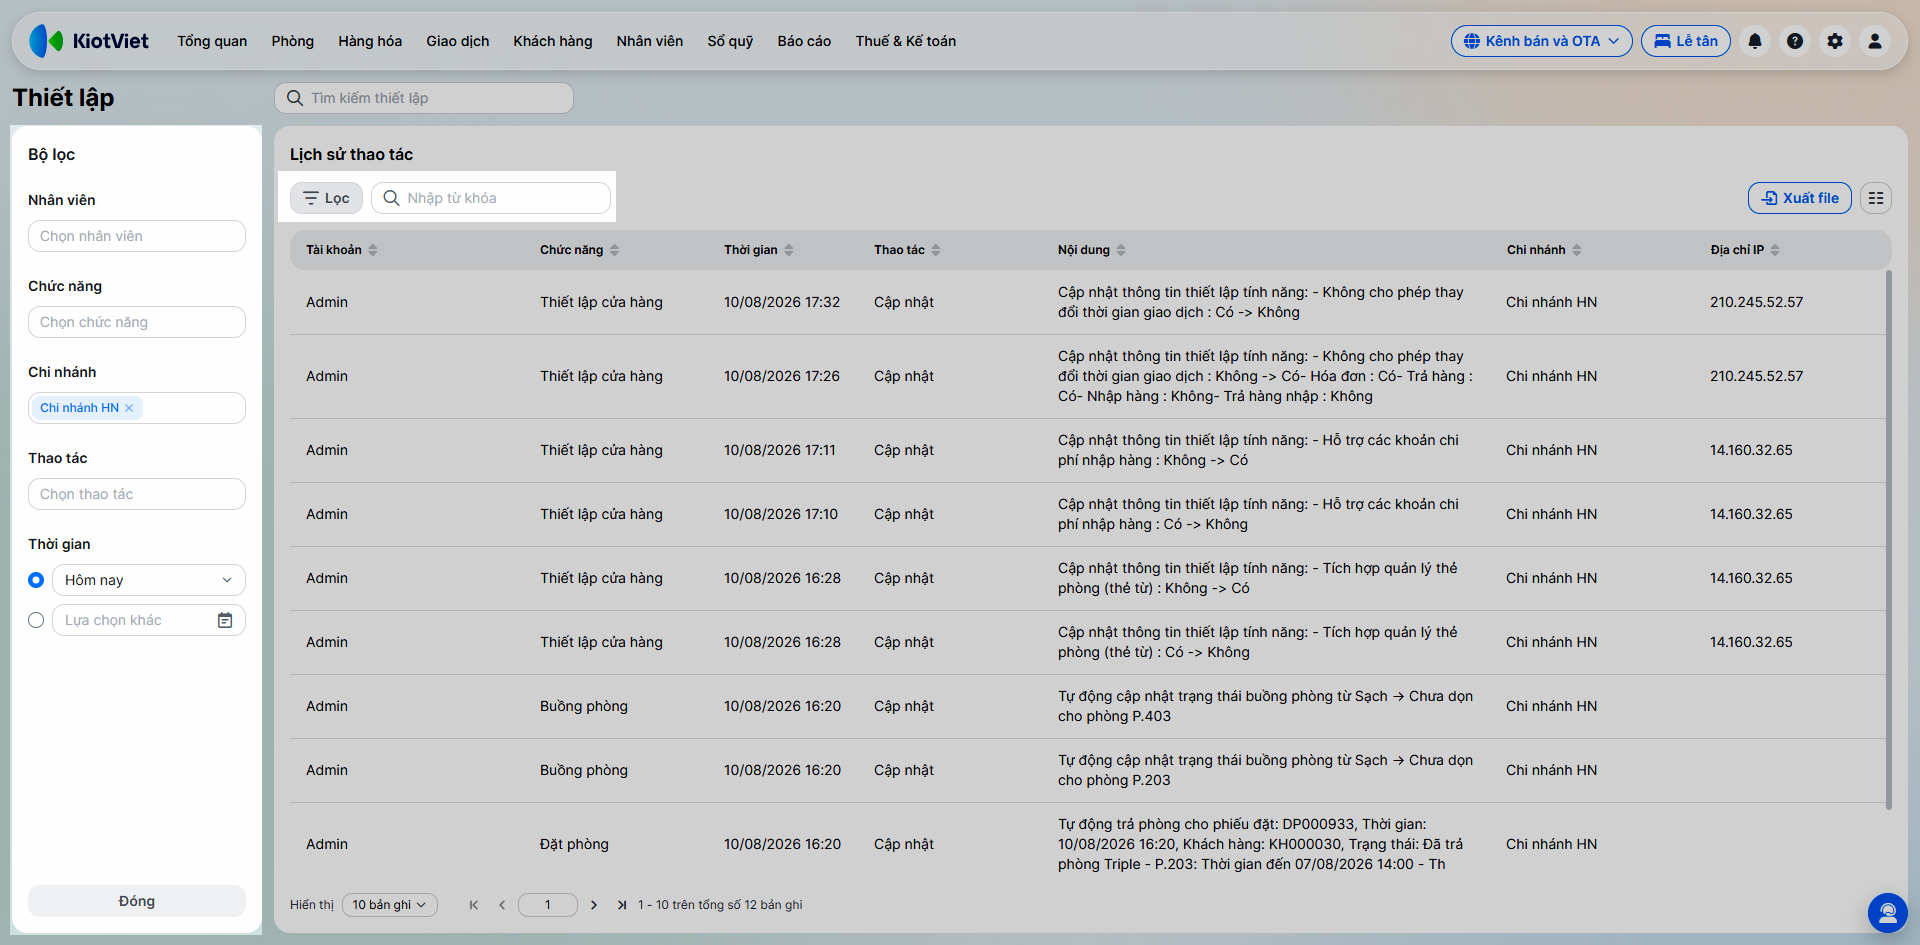Select the 10/08/2026 17:32 log row
This screenshot has width=1920, height=945.
point(1088,302)
